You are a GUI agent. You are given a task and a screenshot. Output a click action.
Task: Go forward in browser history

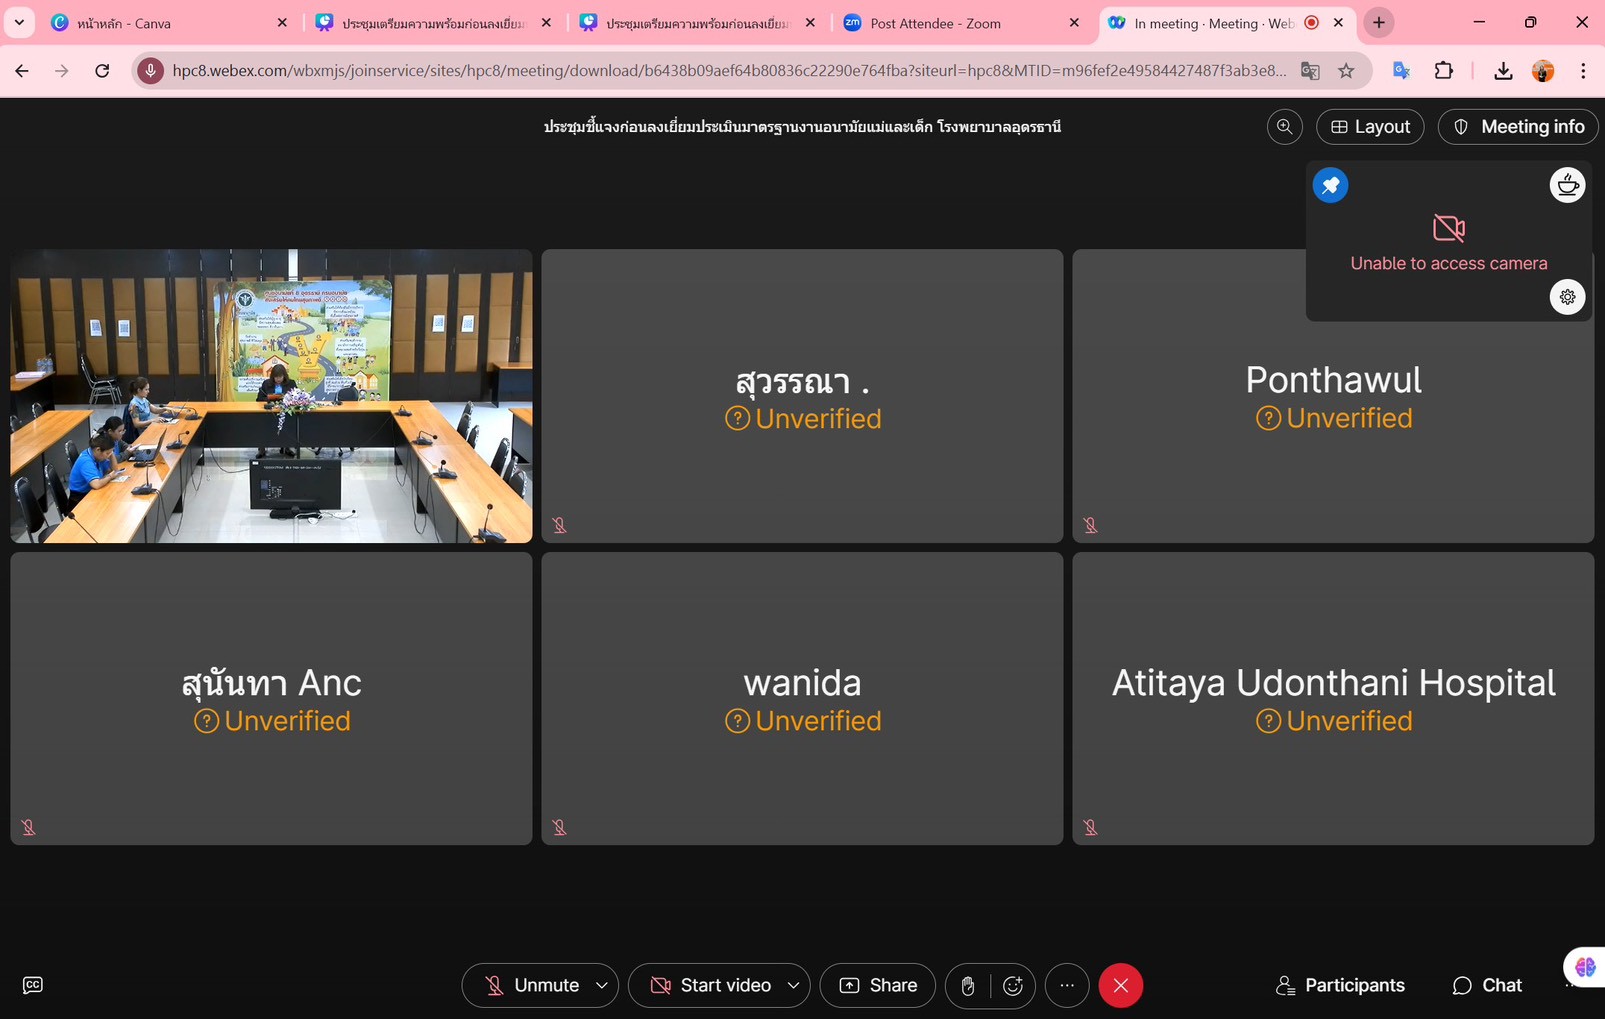click(x=62, y=70)
